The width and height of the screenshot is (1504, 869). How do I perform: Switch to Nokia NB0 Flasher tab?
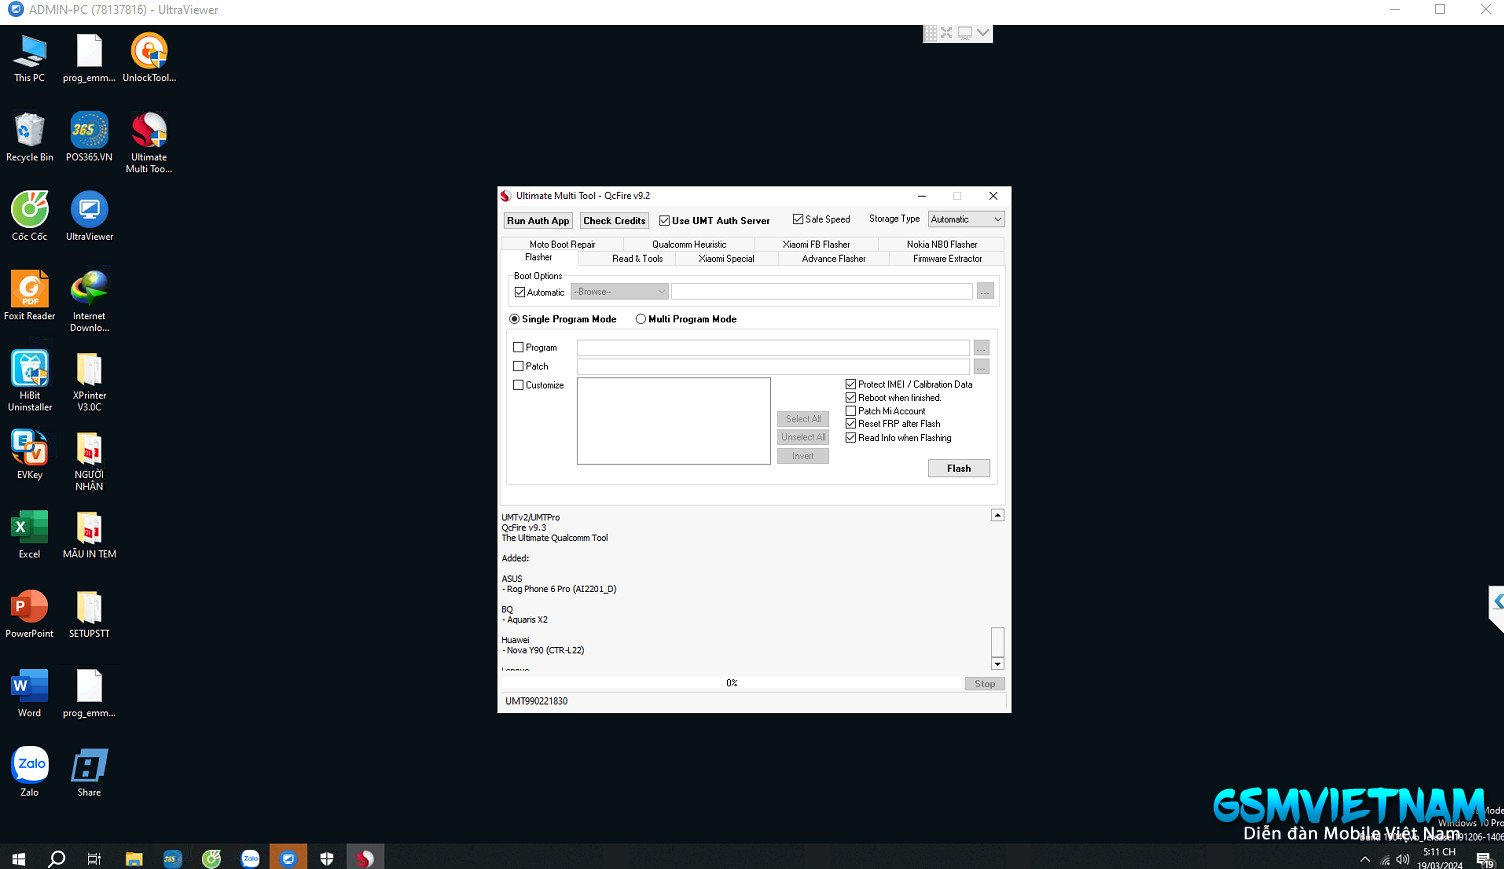tap(942, 244)
